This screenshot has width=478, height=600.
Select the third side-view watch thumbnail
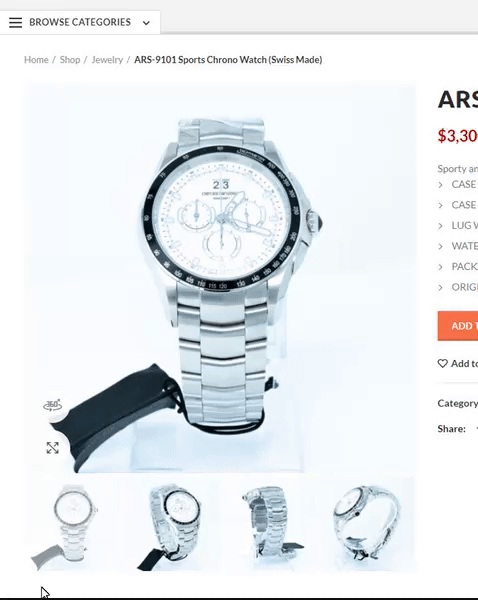[270, 526]
